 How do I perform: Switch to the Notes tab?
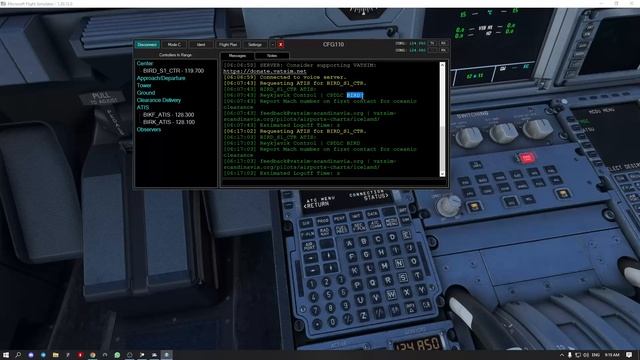click(x=272, y=56)
